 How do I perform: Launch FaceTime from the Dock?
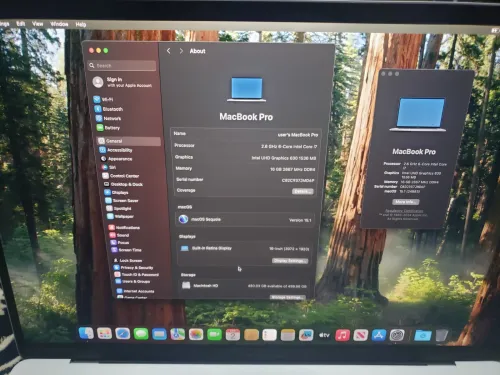pos(214,334)
